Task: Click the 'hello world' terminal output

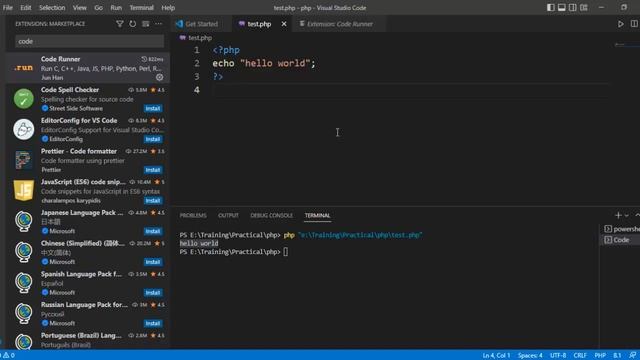Action: click(x=199, y=243)
